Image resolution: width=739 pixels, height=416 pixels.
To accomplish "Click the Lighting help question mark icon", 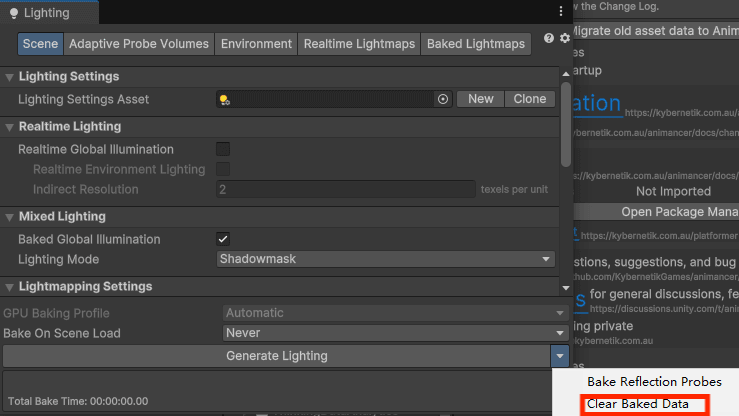I will click(549, 38).
